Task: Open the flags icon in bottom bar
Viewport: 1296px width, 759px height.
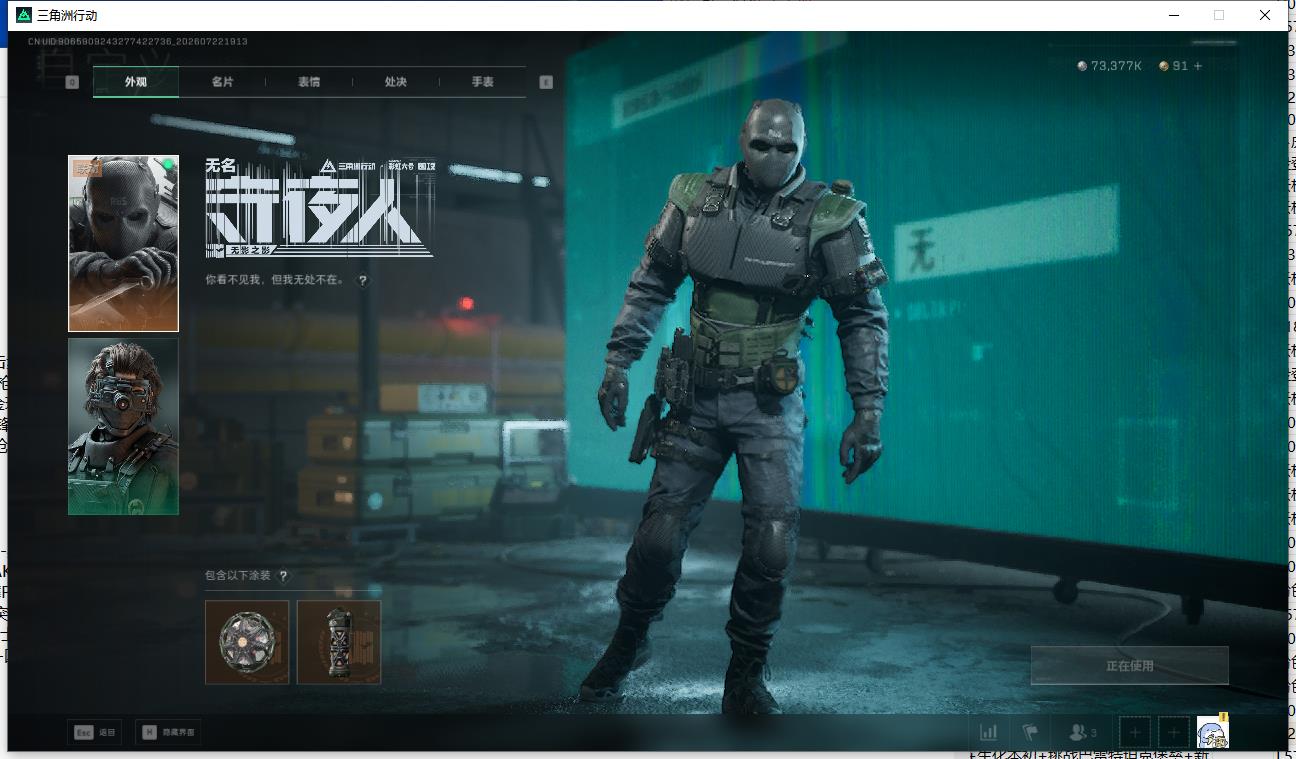Action: pos(1030,733)
